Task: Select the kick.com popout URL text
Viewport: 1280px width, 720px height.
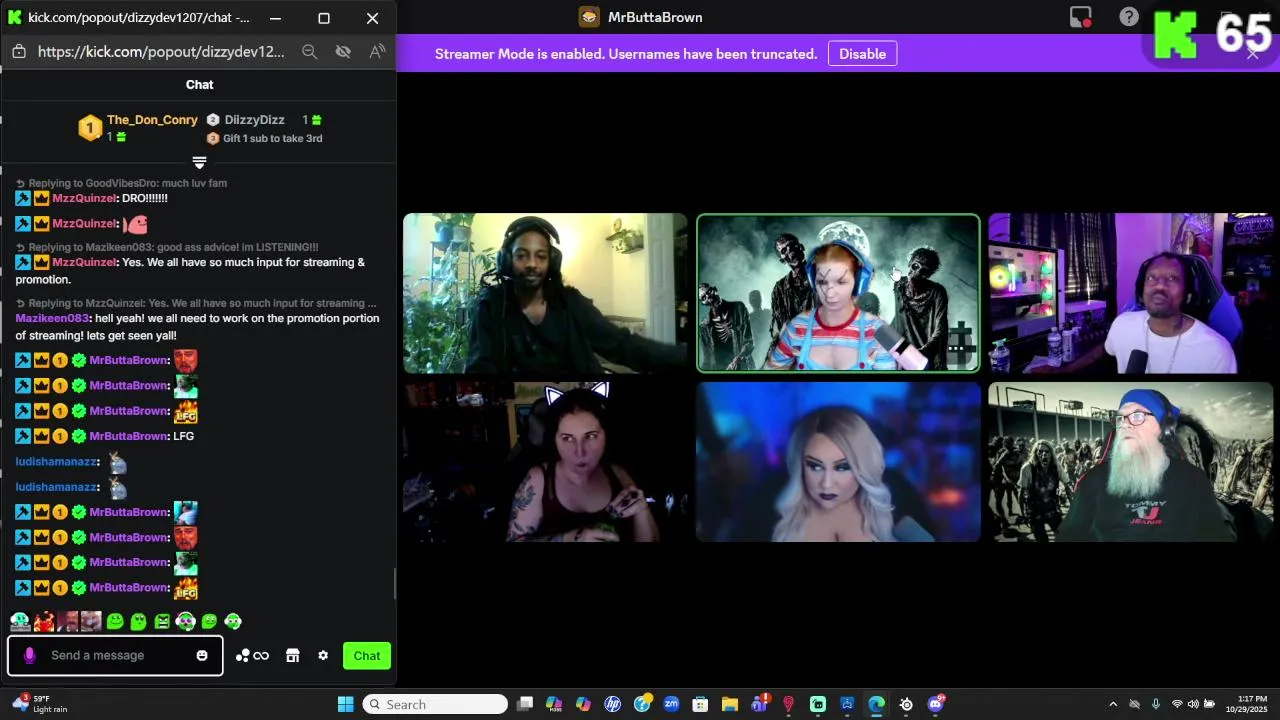Action: coord(161,52)
